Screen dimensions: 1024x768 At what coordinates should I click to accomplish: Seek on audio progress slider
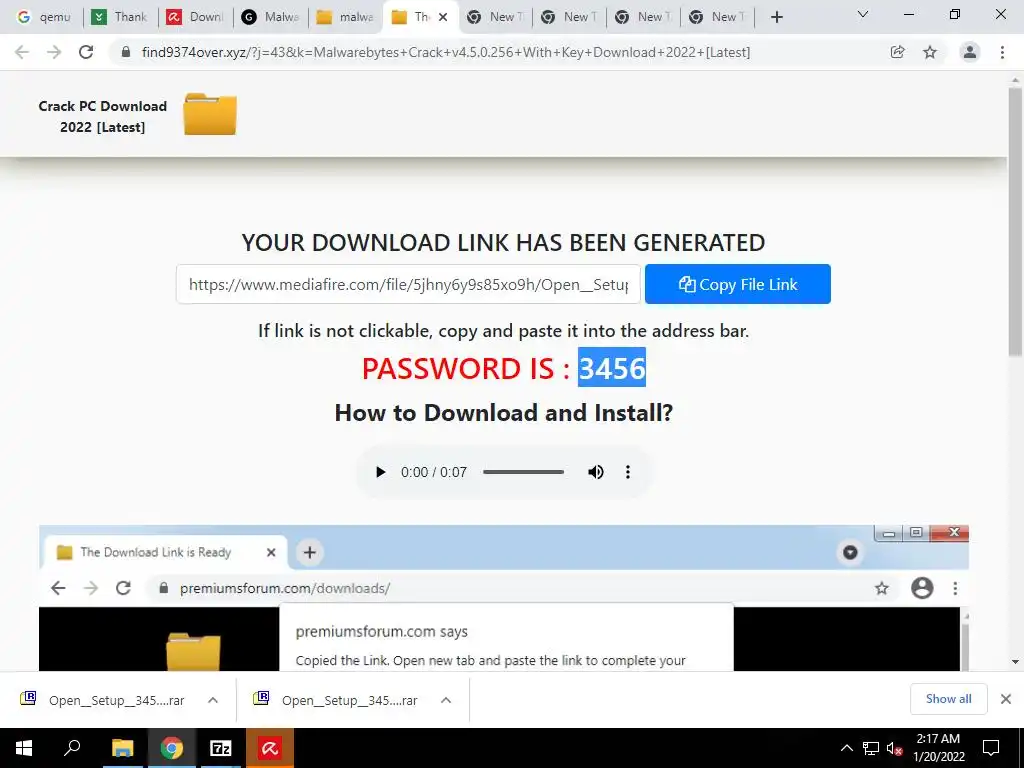(523, 472)
